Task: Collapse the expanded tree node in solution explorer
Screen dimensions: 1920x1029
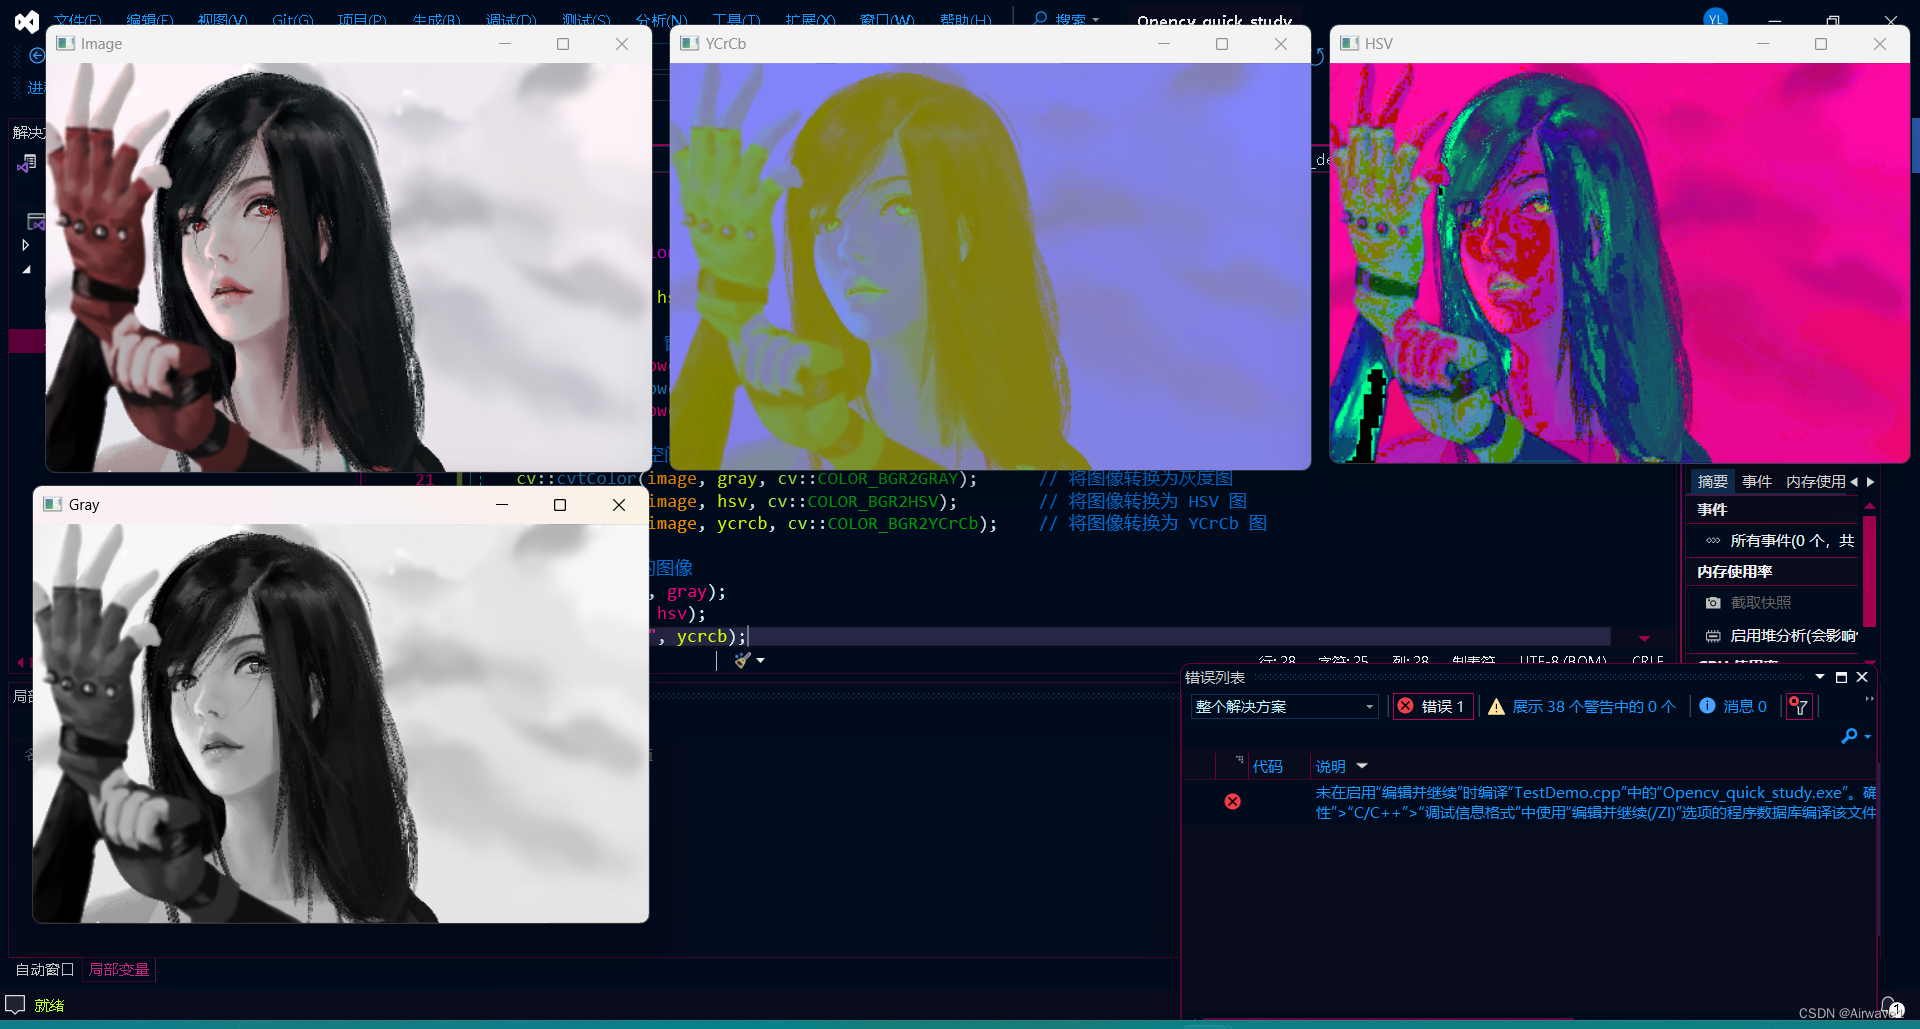Action: pyautogui.click(x=26, y=269)
